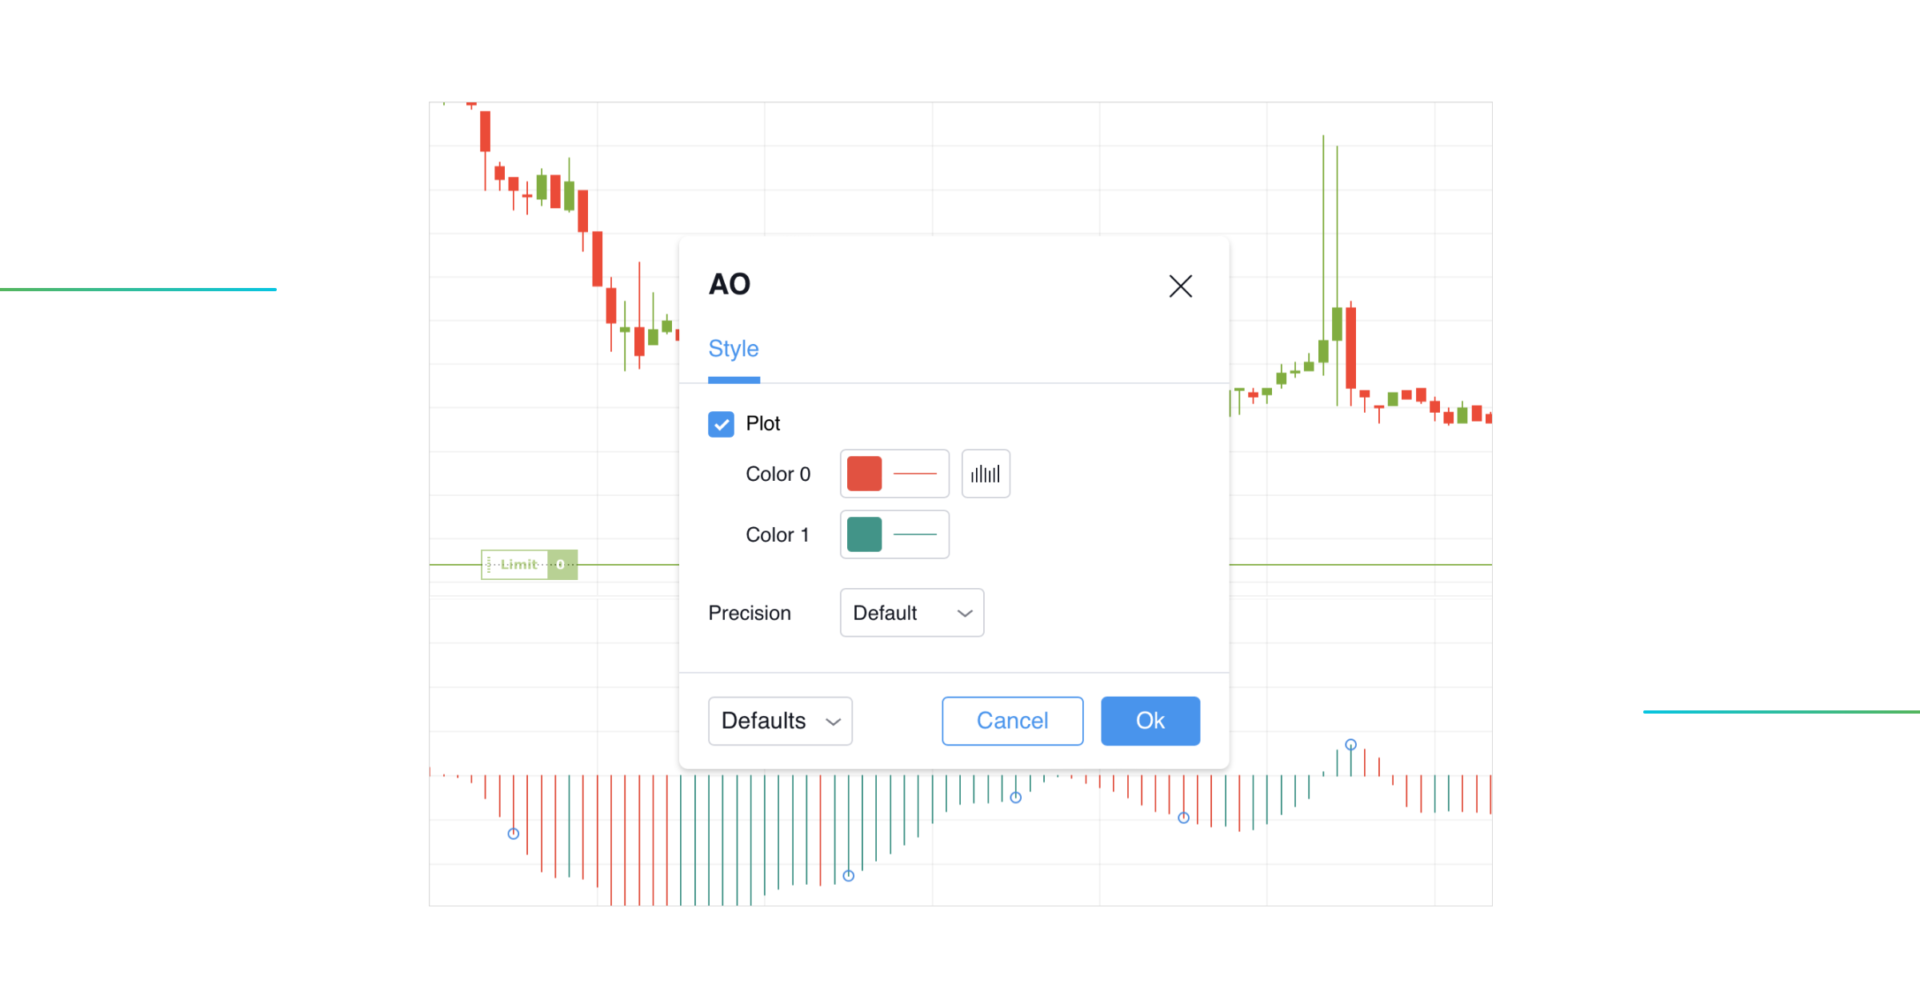The width and height of the screenshot is (1920, 1008).
Task: Click the leftmost circle marker on AO histogram
Action: 513,834
